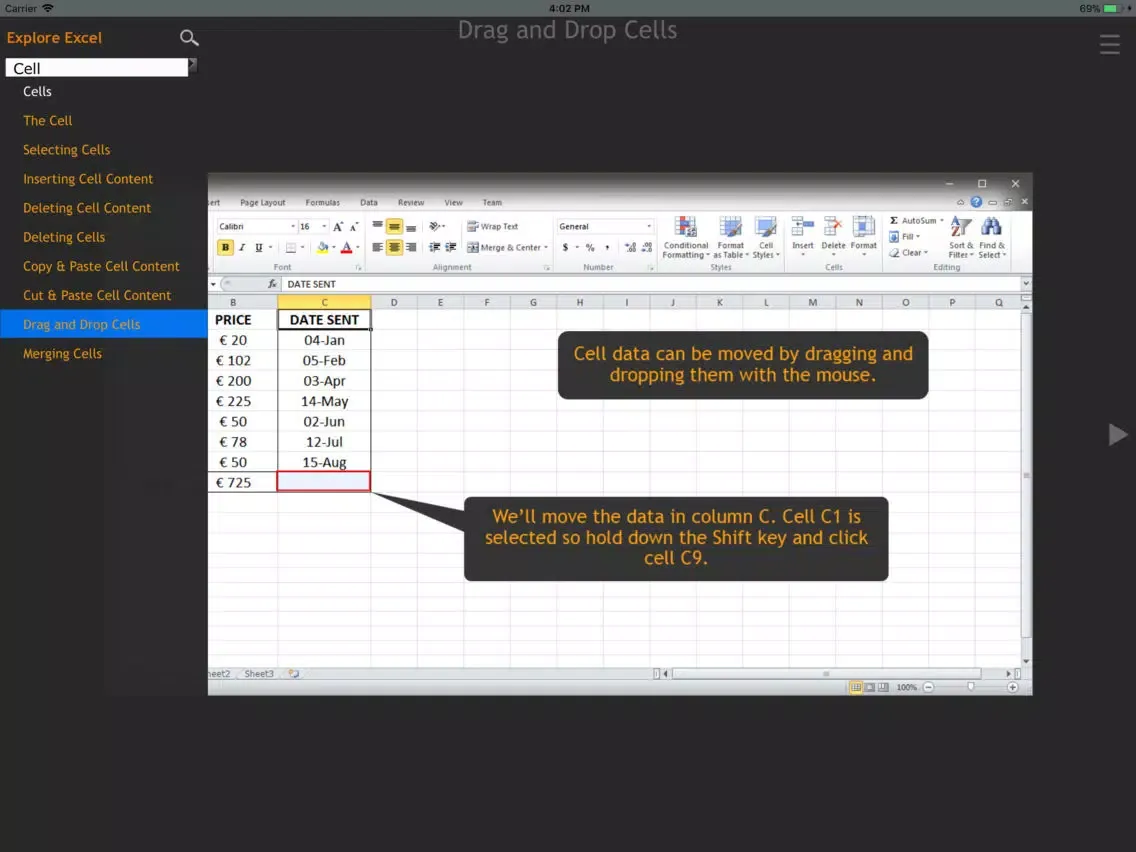Select Middle Align icon
Screen dimensions: 1136x852
(x=394, y=227)
